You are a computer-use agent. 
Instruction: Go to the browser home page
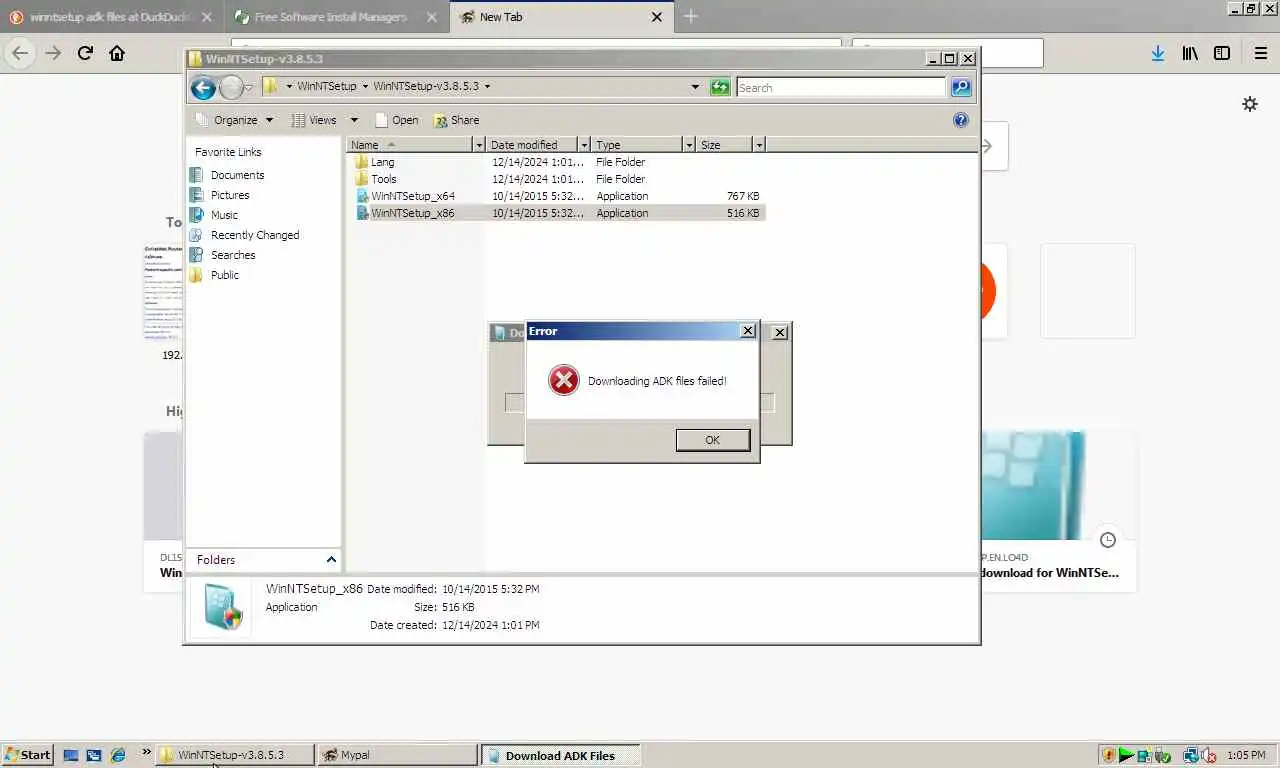pos(117,53)
